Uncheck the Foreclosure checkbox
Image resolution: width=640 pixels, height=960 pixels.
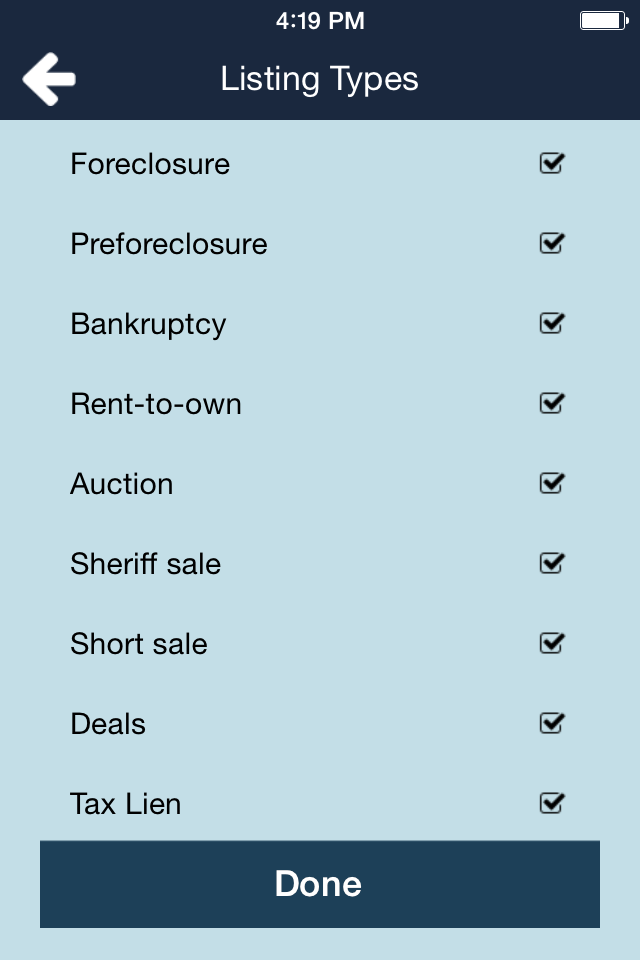click(x=552, y=163)
